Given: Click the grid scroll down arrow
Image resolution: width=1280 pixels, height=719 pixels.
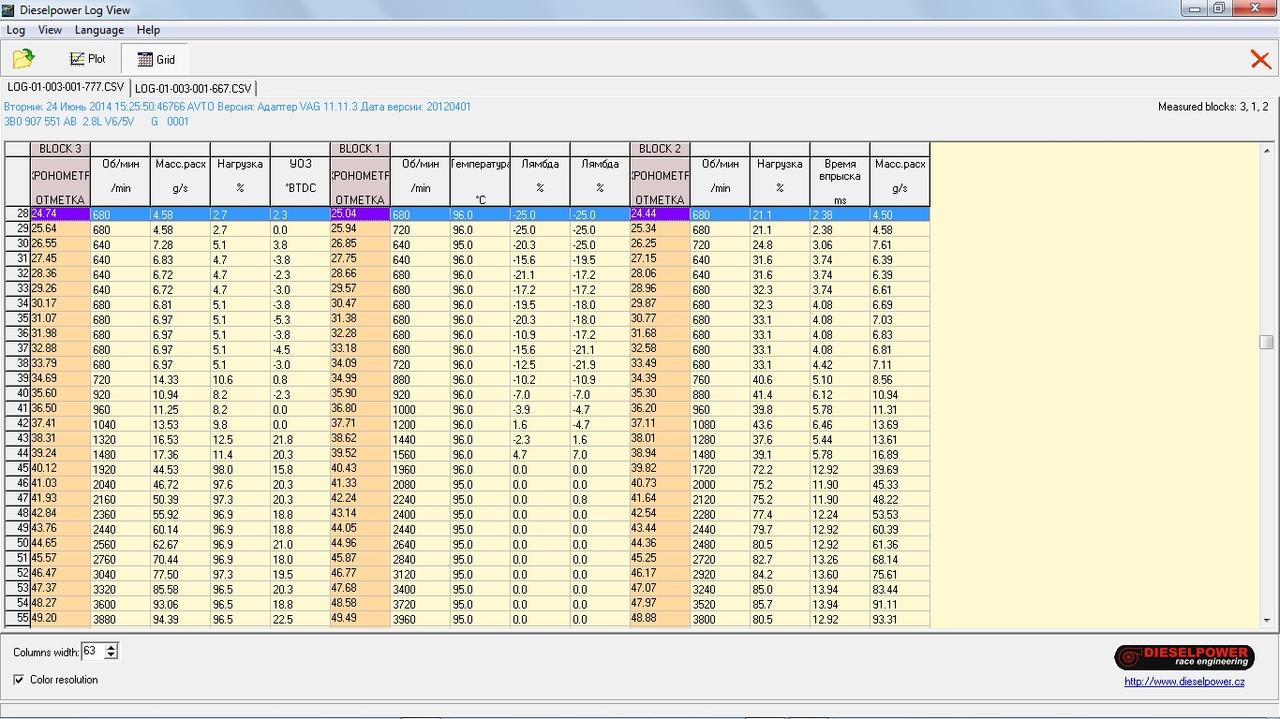Looking at the screenshot, I should tap(1266, 620).
